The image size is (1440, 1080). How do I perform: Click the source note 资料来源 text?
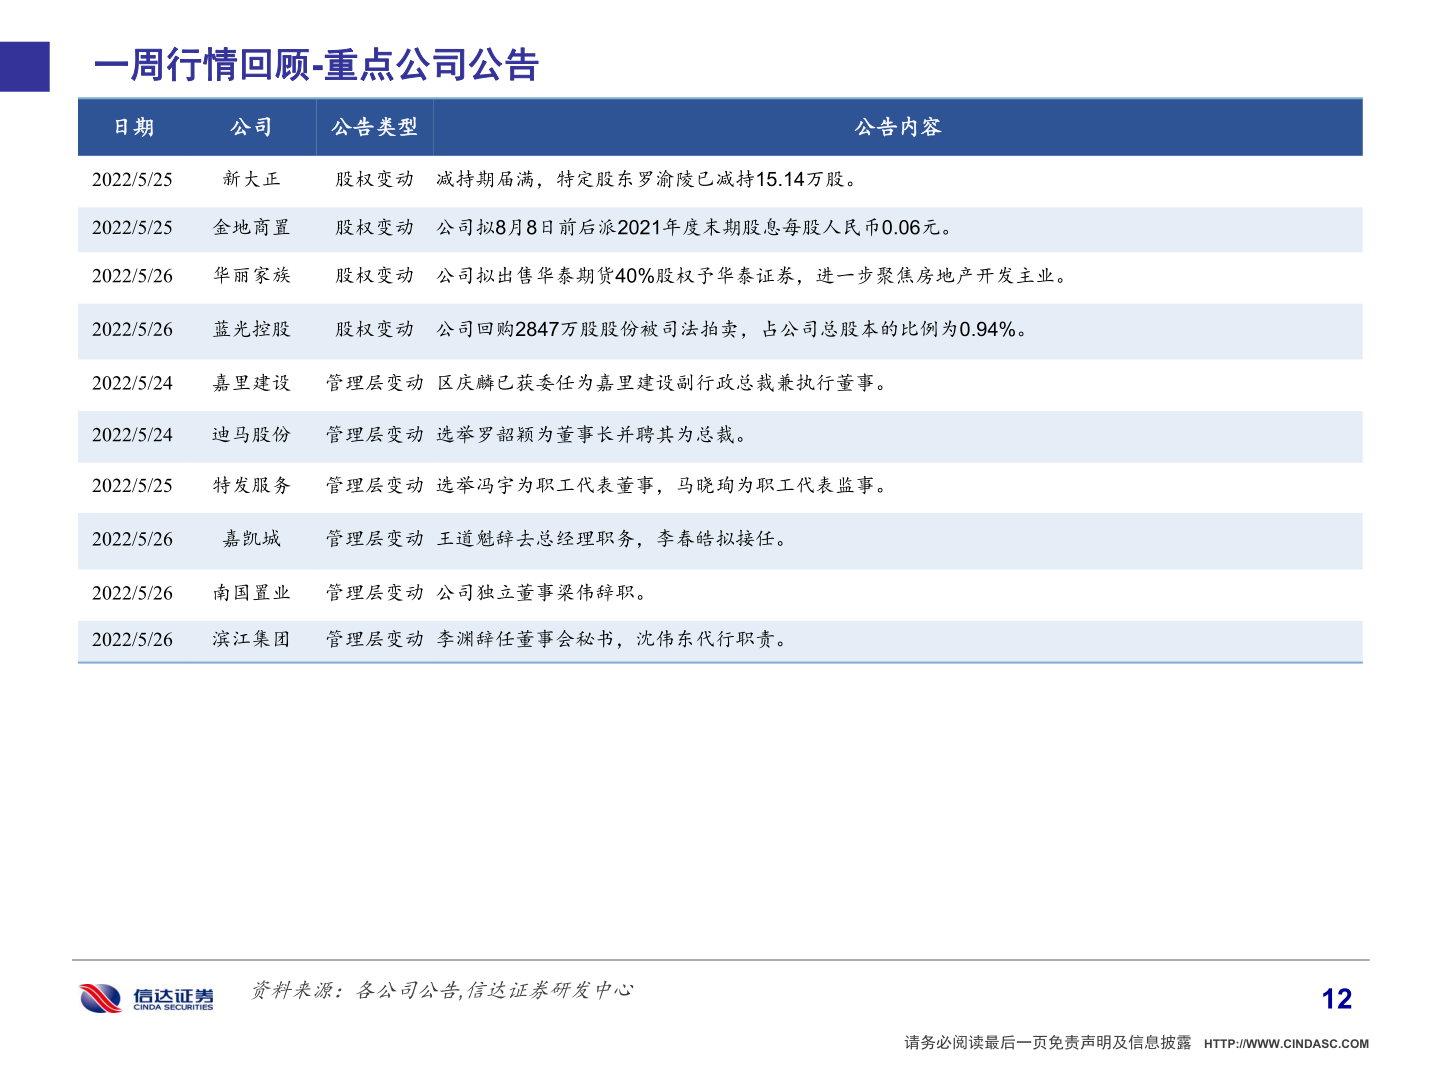[x=441, y=990]
